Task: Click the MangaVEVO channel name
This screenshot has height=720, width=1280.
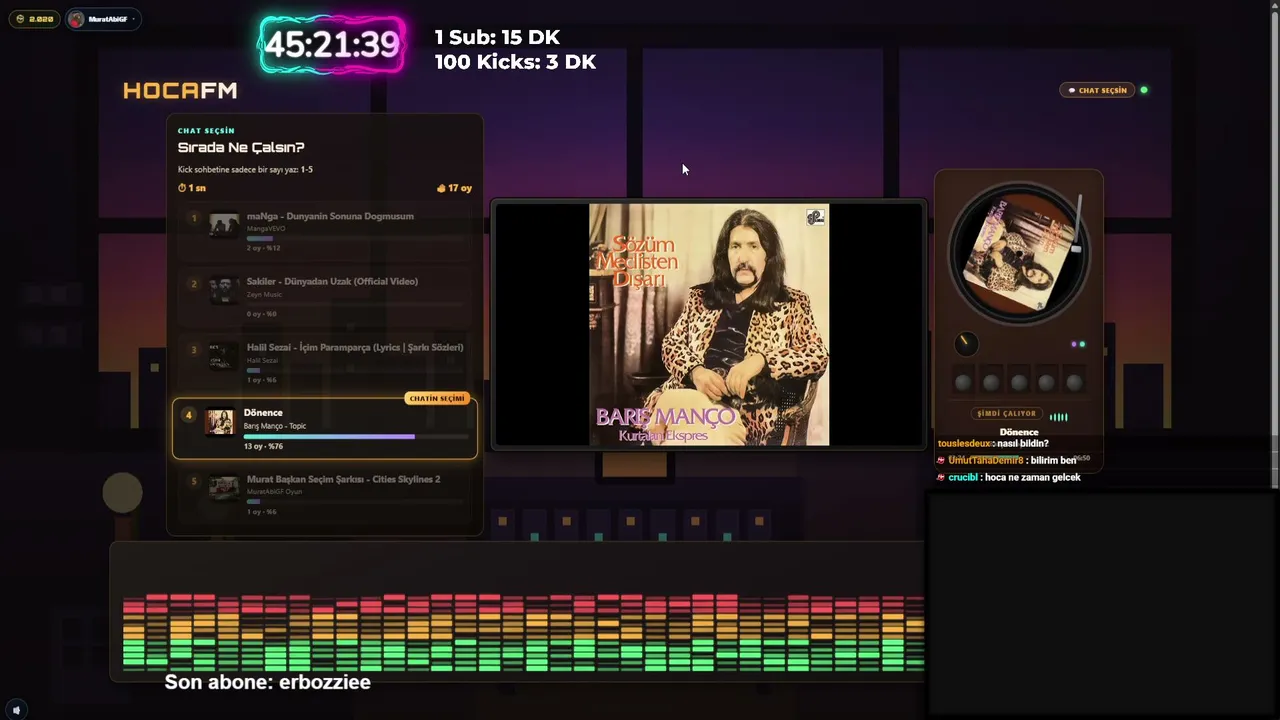Action: 266,229
